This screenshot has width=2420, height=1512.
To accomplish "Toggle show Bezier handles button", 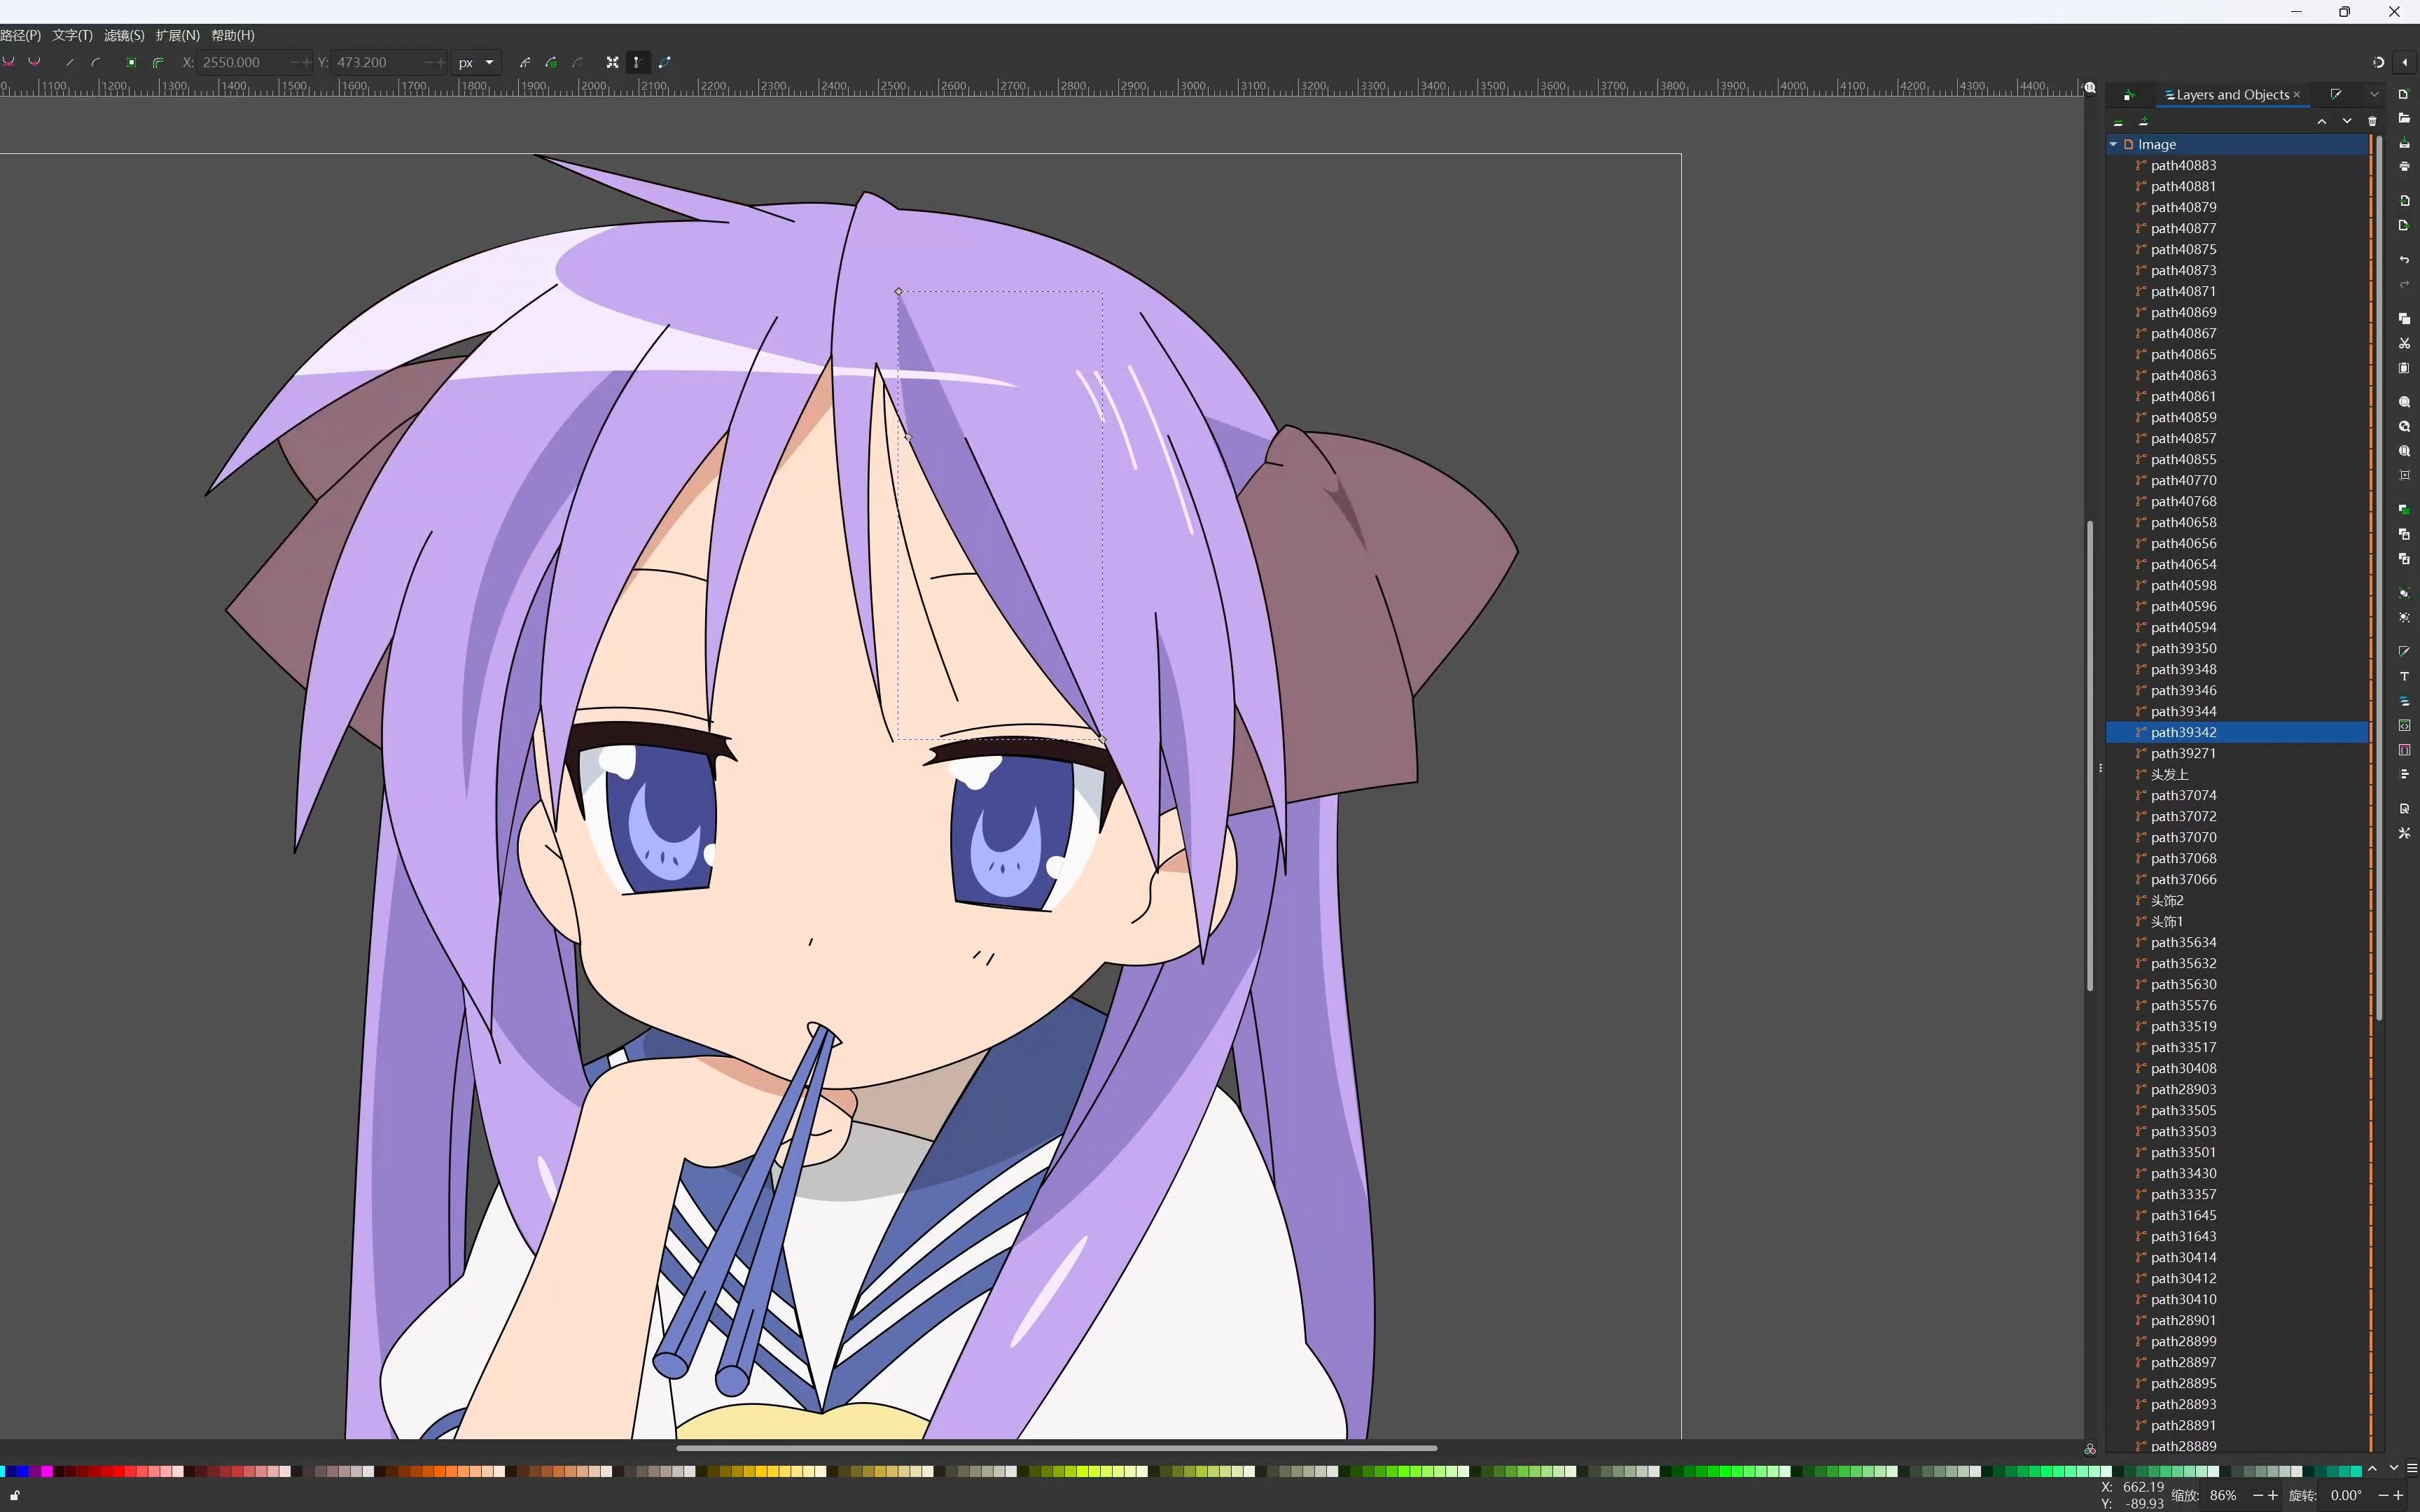I will 637,62.
